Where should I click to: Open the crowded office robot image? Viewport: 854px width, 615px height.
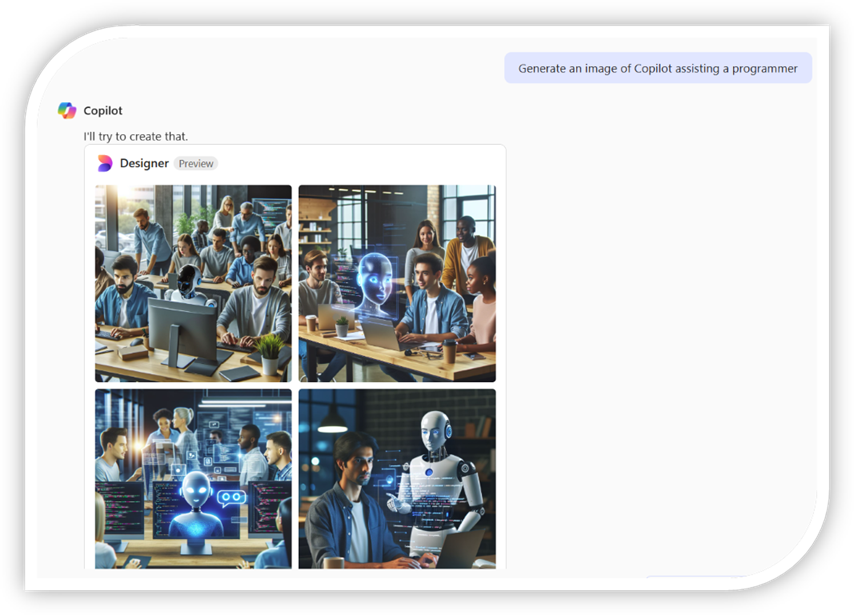coord(193,283)
